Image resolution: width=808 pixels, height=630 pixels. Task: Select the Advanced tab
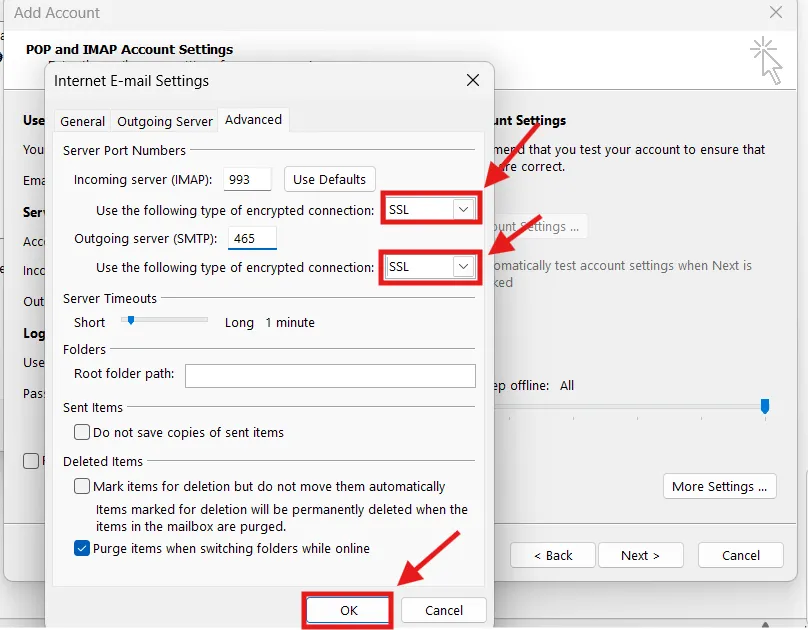pyautogui.click(x=253, y=120)
